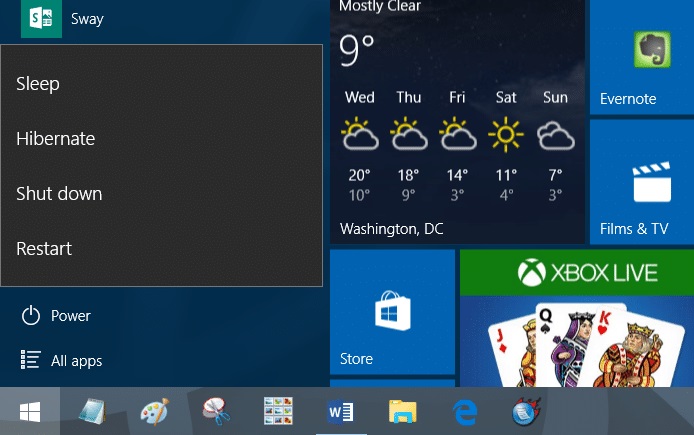
Task: Open the Notepad icon in the taskbar
Action: click(92, 411)
